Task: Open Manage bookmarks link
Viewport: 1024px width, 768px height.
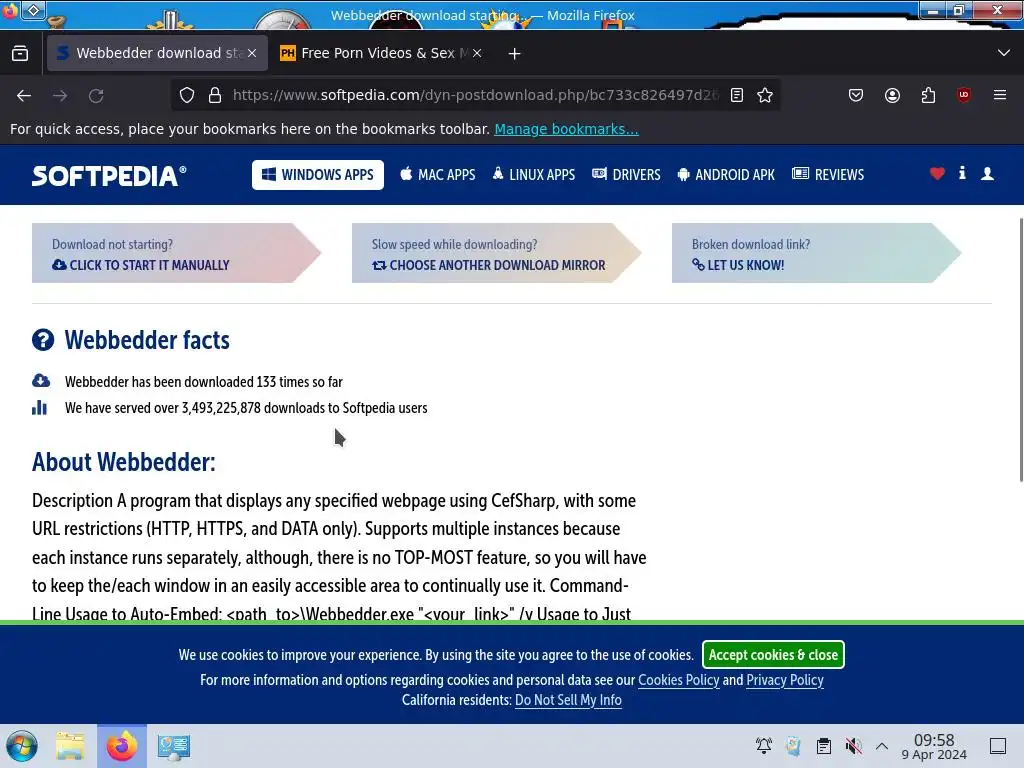Action: coord(566,129)
